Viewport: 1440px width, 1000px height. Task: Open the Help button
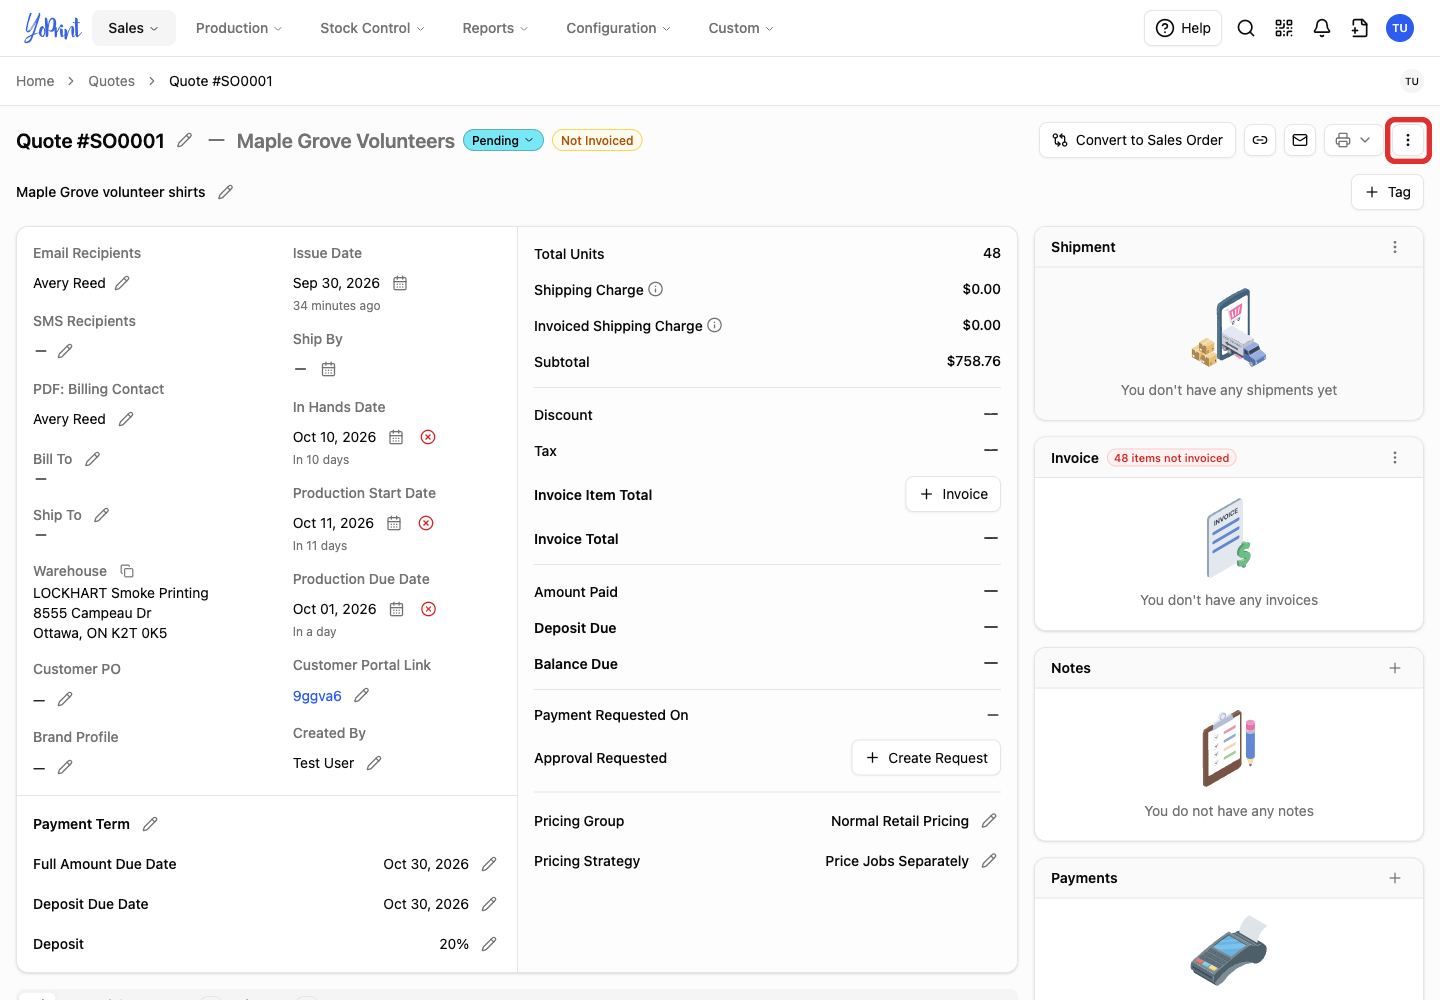[1183, 28]
